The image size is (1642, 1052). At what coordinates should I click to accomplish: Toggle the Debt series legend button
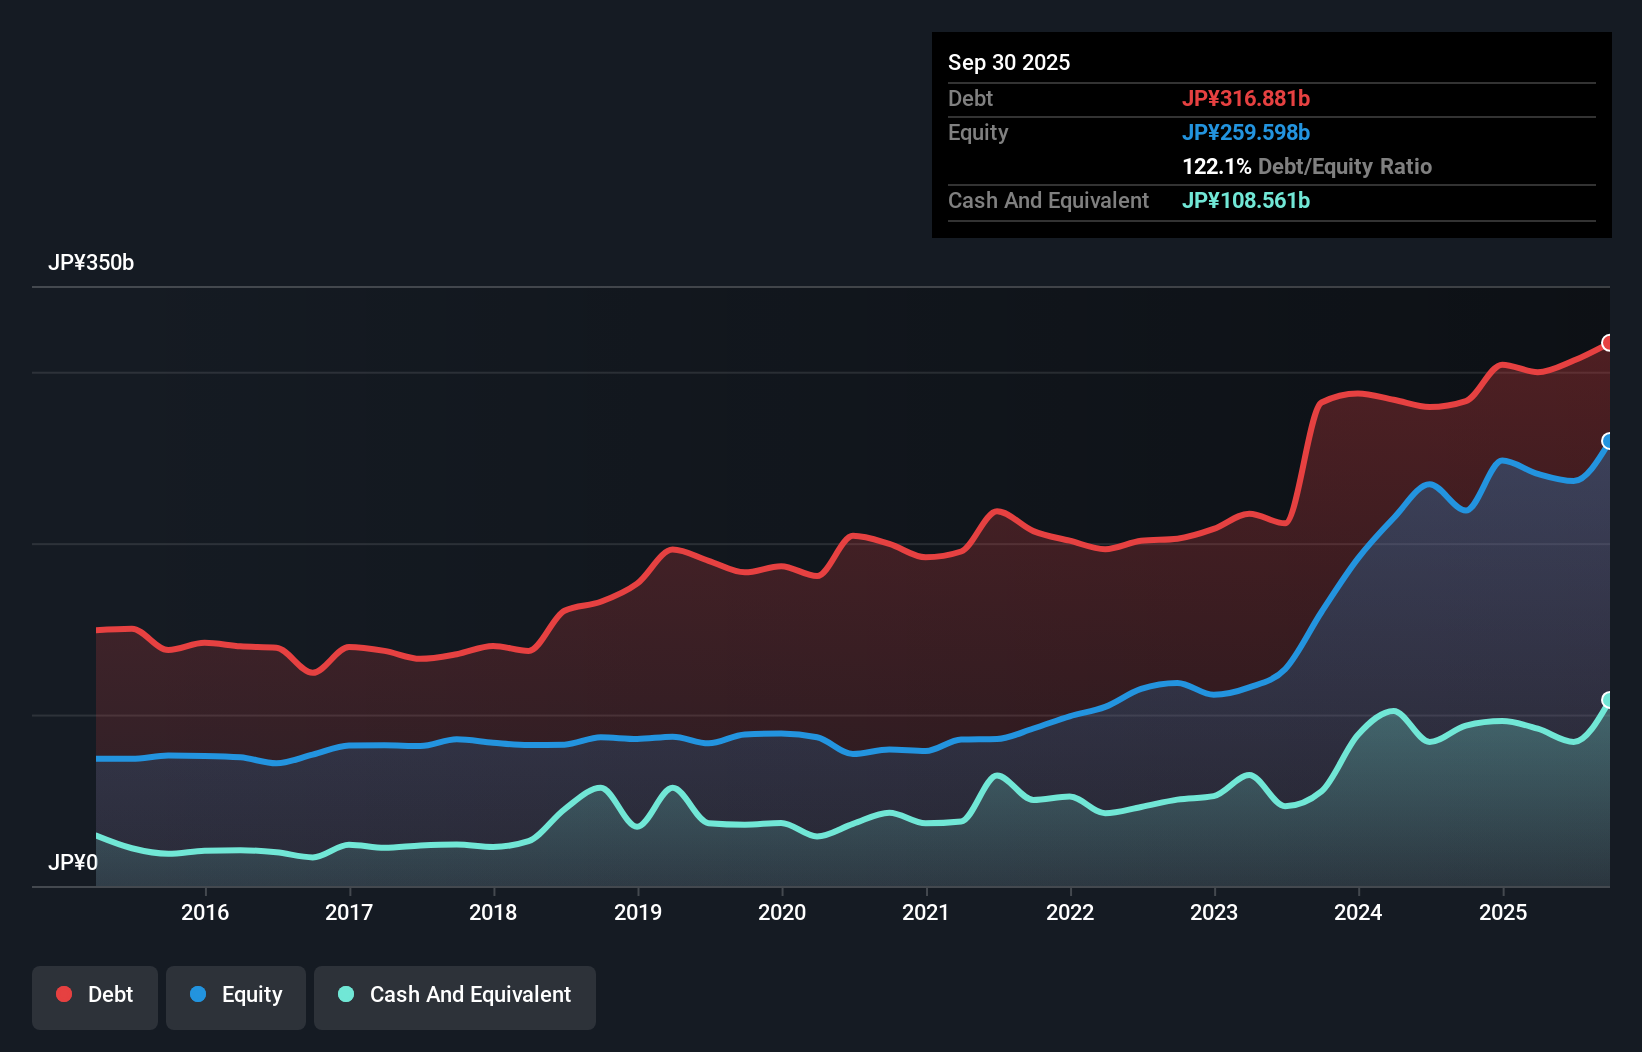click(x=95, y=997)
